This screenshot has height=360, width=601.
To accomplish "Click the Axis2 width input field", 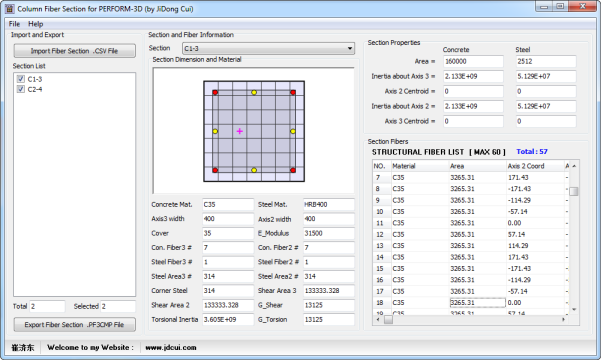I will tap(328, 219).
